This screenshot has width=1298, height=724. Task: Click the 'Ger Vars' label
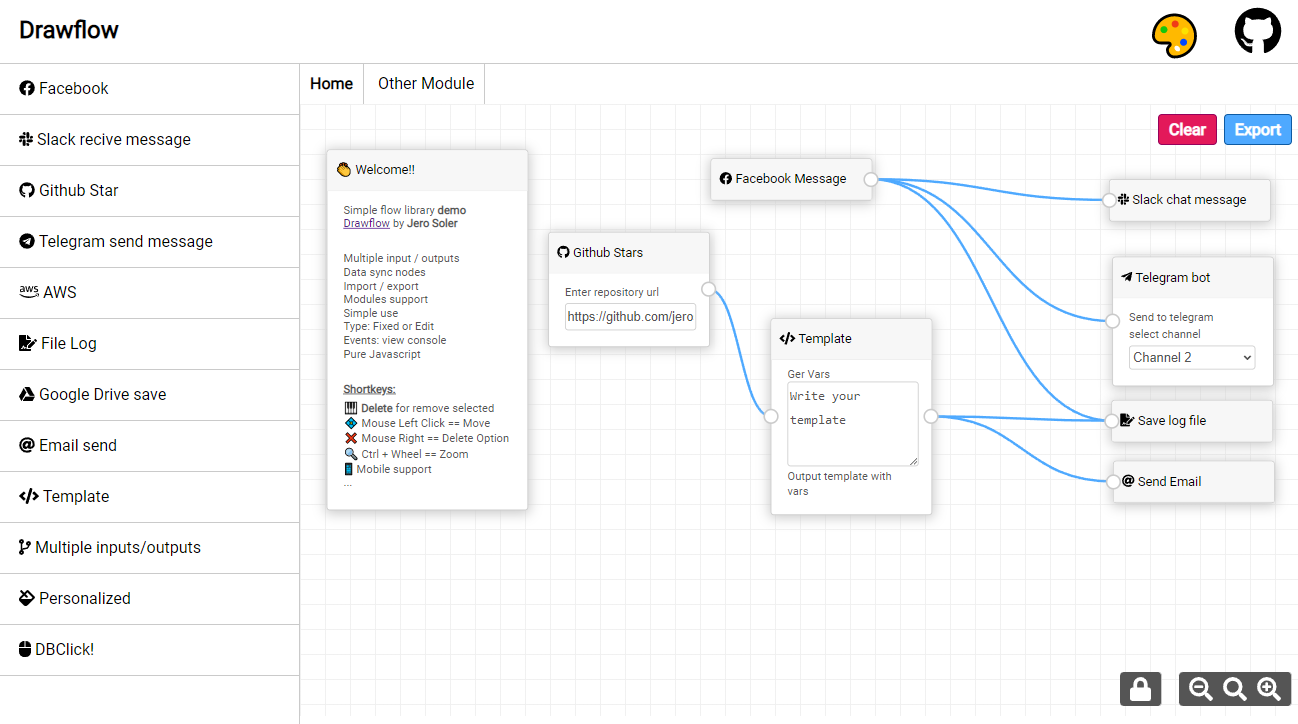(809, 374)
